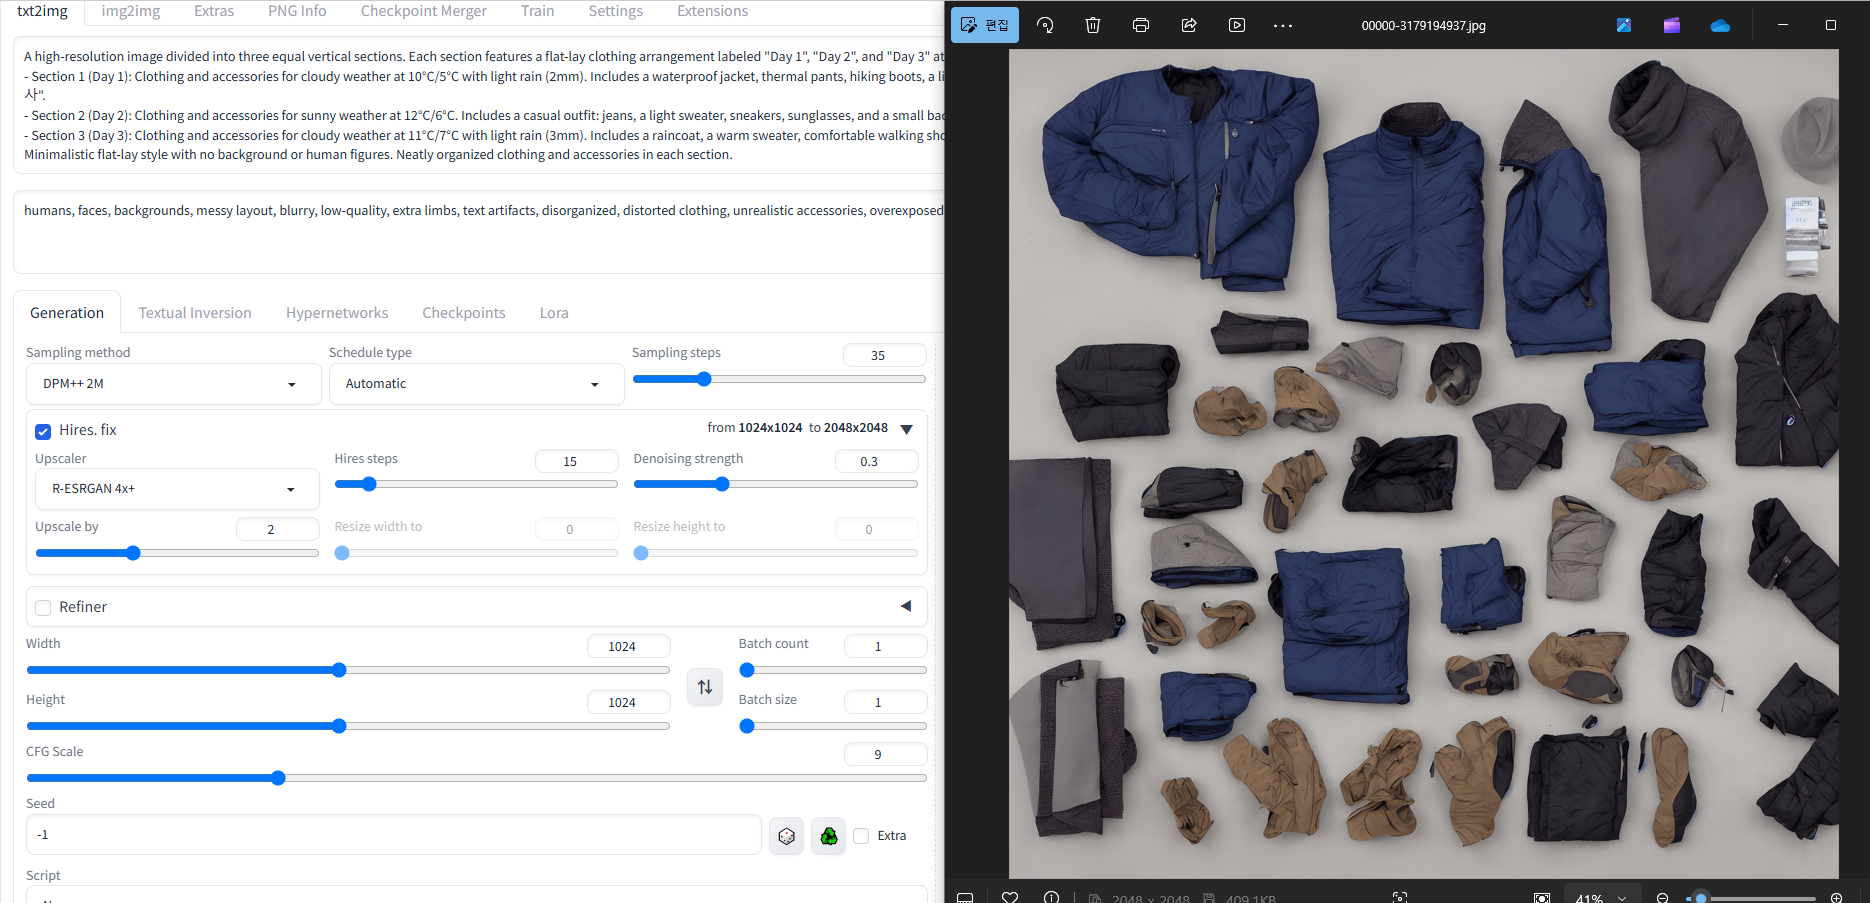Screen dimensions: 1870x903
Task: Zoom in with the plus magnifier
Action: point(1837,897)
